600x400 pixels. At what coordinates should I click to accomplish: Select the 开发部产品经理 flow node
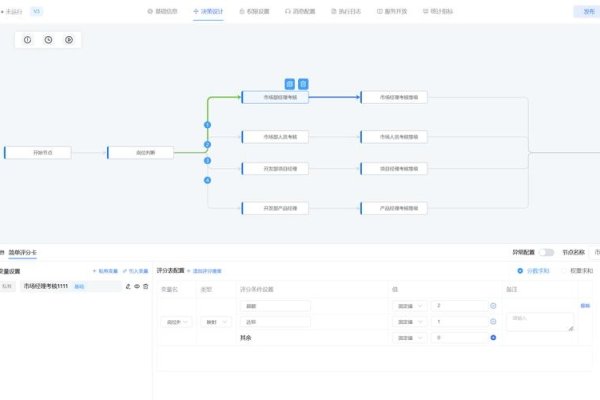[x=275, y=208]
